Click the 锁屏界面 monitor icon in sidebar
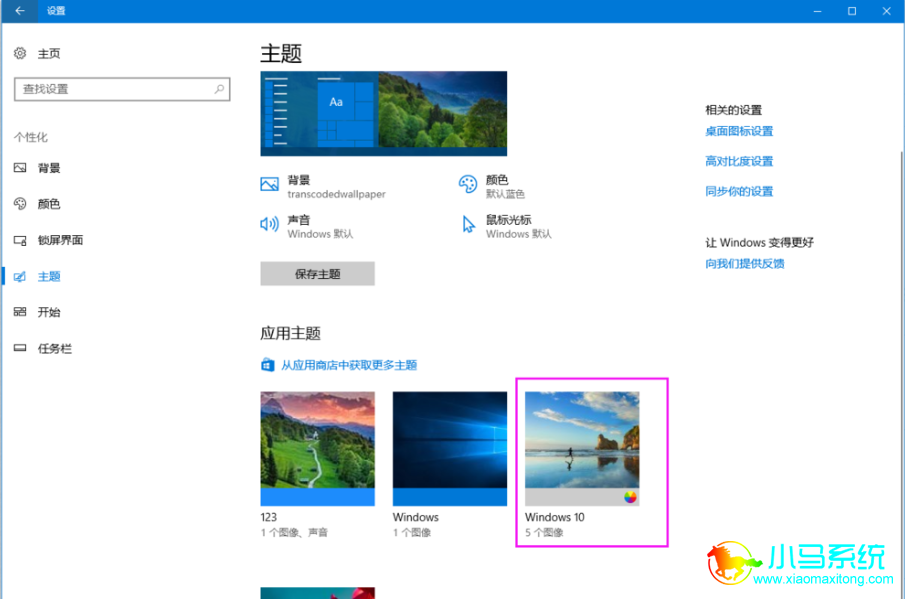905x599 pixels. [x=20, y=240]
